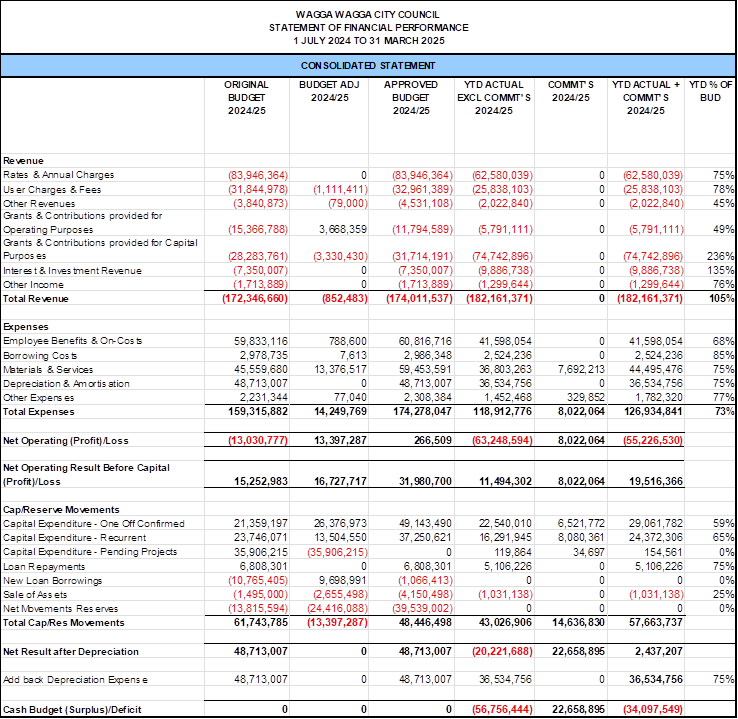Screen dimensions: 738x719
Task: Click Cash Budget final value (34,097,549)
Action: [653, 709]
